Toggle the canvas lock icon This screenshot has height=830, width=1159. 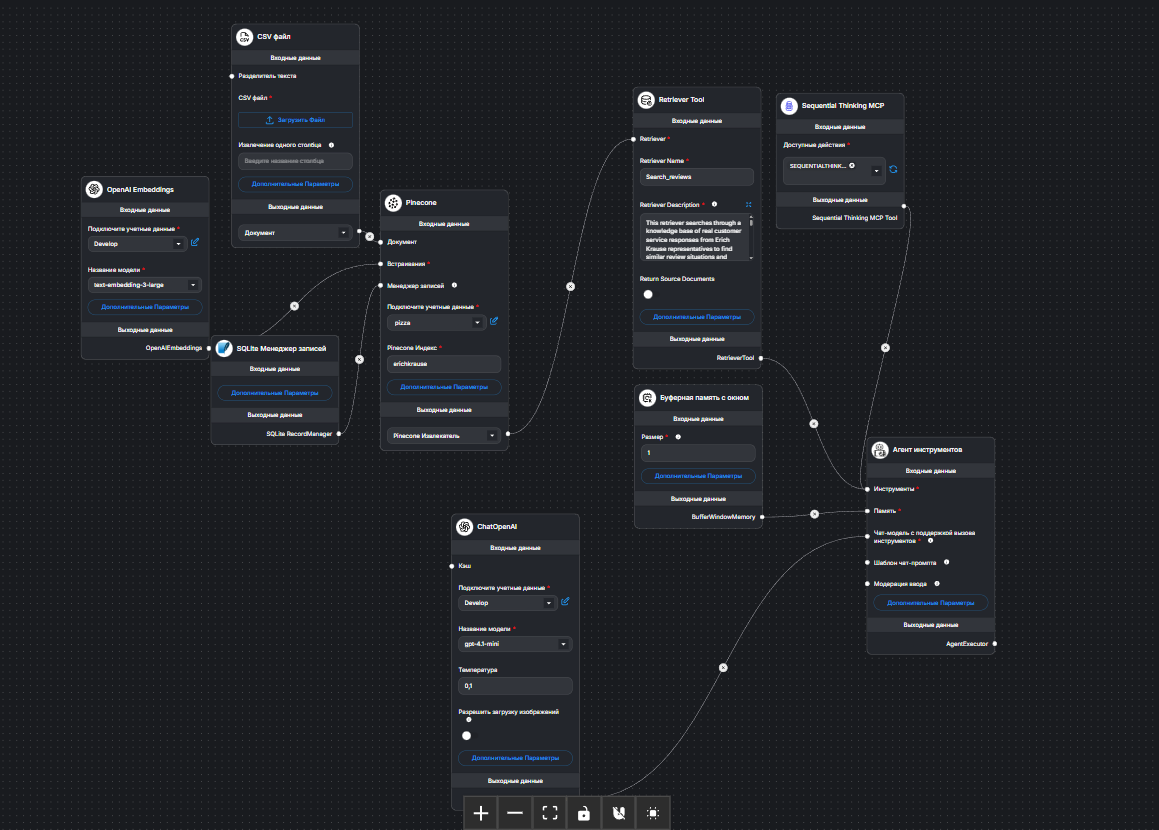(x=584, y=813)
